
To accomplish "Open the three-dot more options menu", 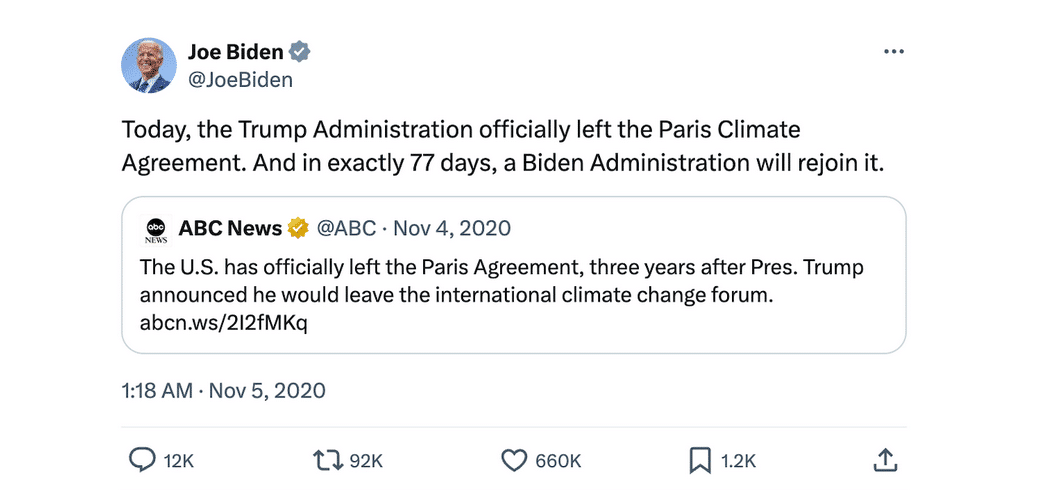I will tap(893, 52).
